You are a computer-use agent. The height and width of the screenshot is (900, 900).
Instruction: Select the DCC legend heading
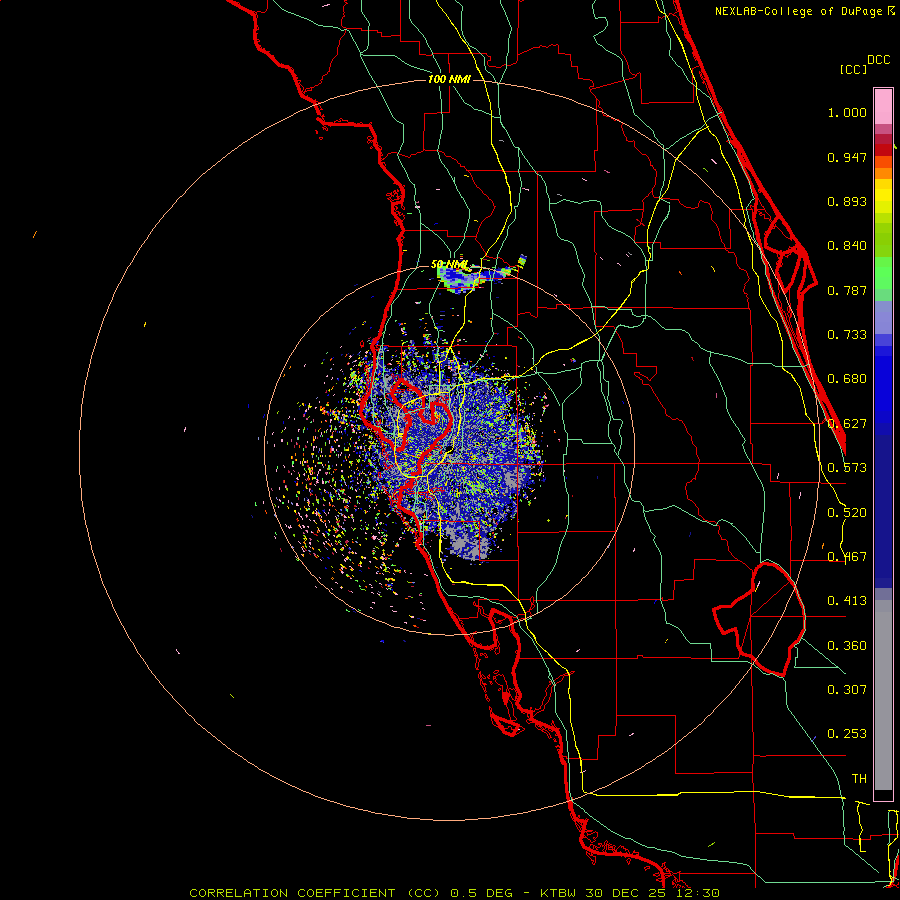point(878,60)
